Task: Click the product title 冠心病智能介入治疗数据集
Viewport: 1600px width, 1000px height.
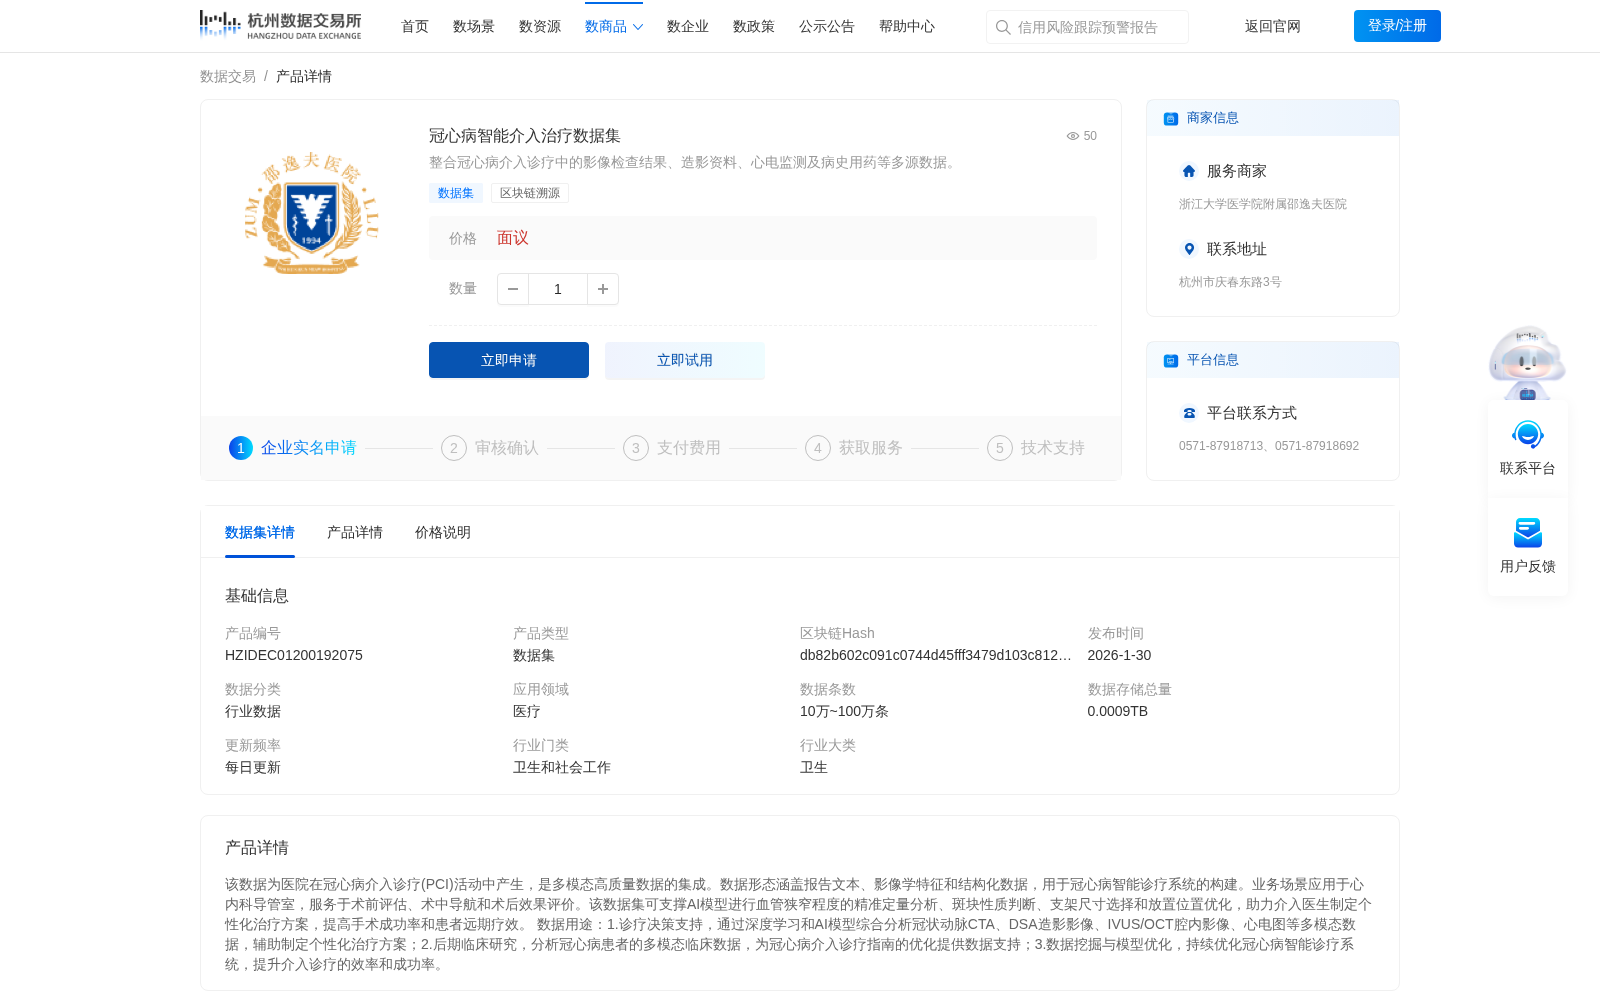Action: point(525,136)
